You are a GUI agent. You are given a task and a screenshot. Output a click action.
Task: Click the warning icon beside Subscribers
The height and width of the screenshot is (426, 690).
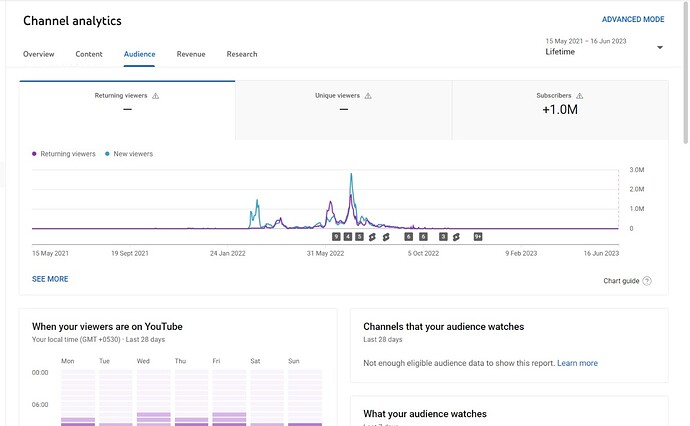[580, 95]
